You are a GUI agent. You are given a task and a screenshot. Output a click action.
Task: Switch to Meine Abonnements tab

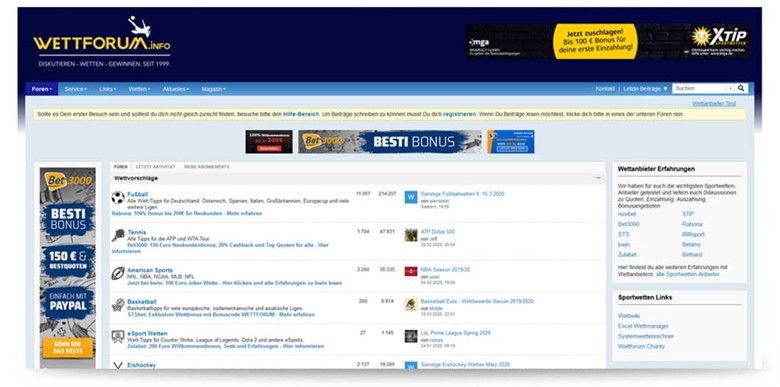point(206,167)
